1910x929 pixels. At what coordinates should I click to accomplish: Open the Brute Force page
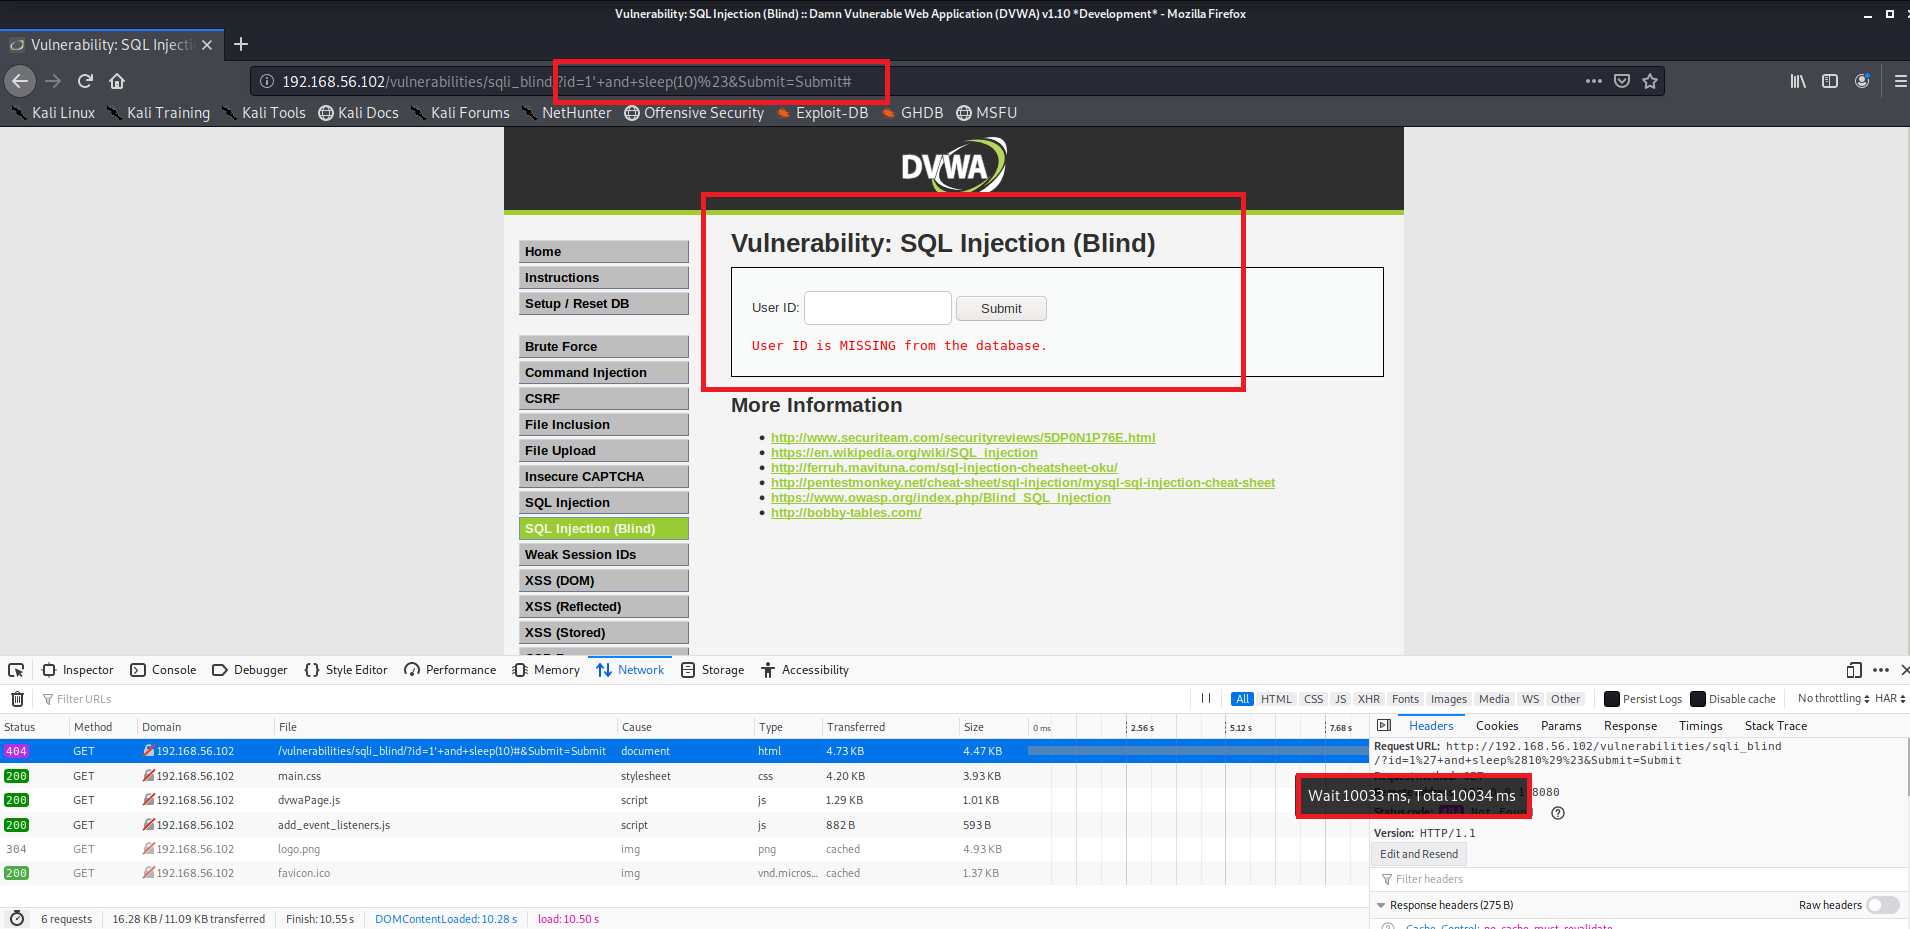point(604,347)
